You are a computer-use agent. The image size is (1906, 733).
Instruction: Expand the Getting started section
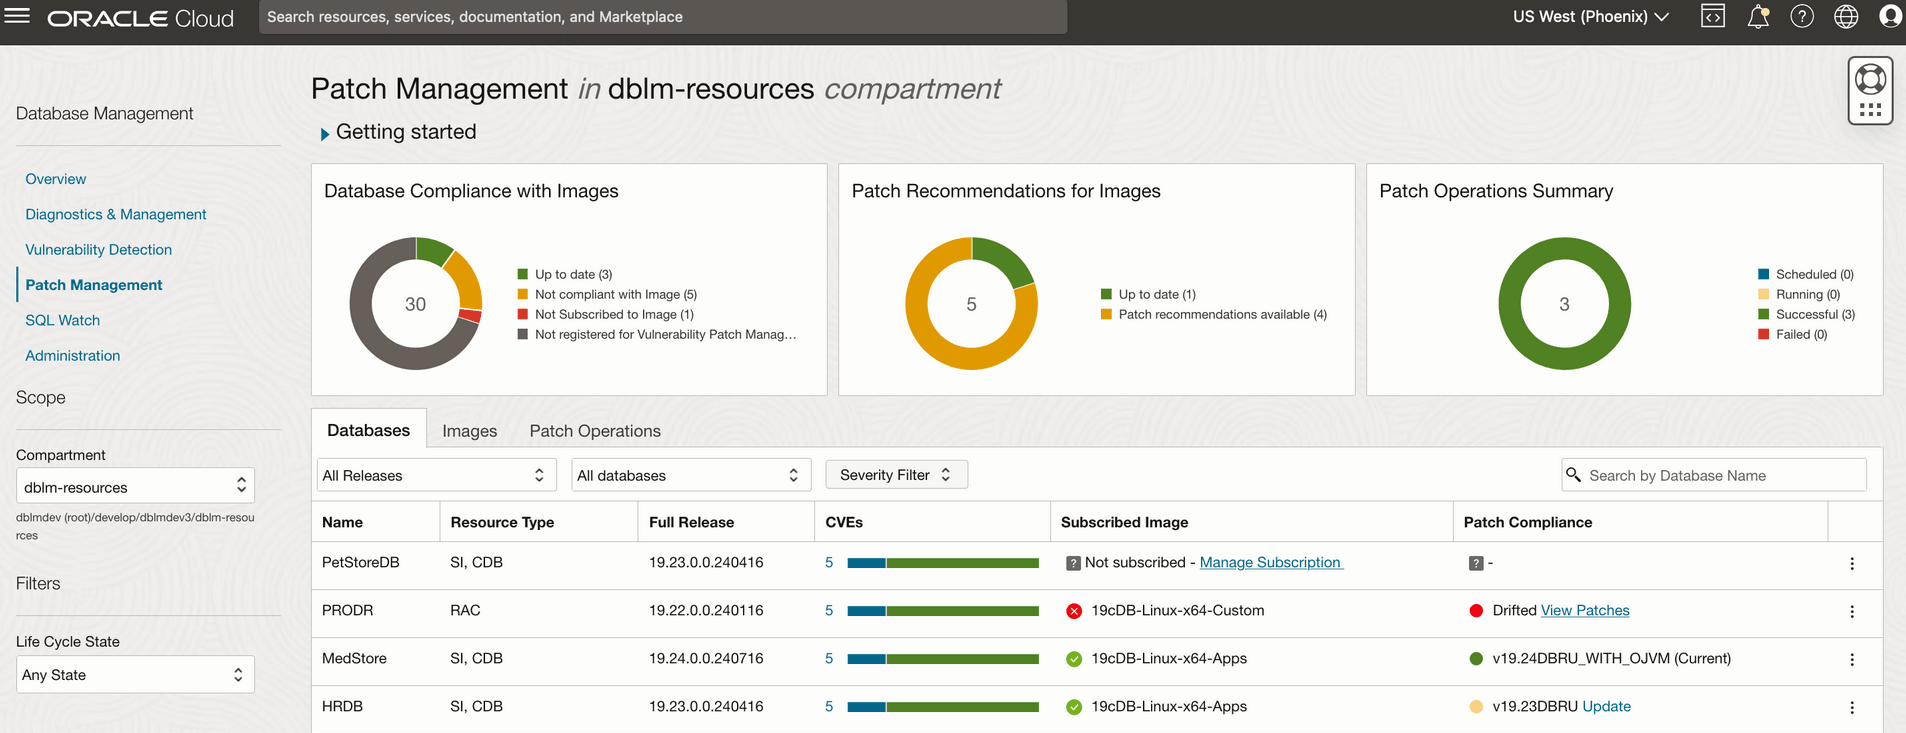(325, 133)
